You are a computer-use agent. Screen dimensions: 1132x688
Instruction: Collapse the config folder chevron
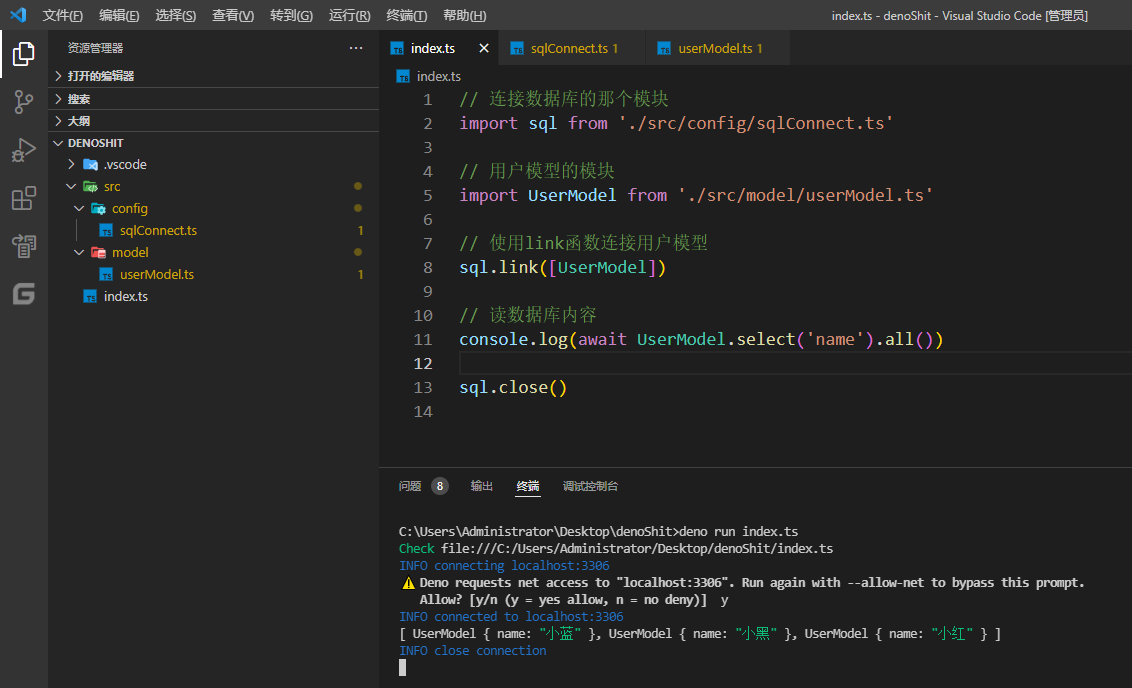tap(79, 209)
